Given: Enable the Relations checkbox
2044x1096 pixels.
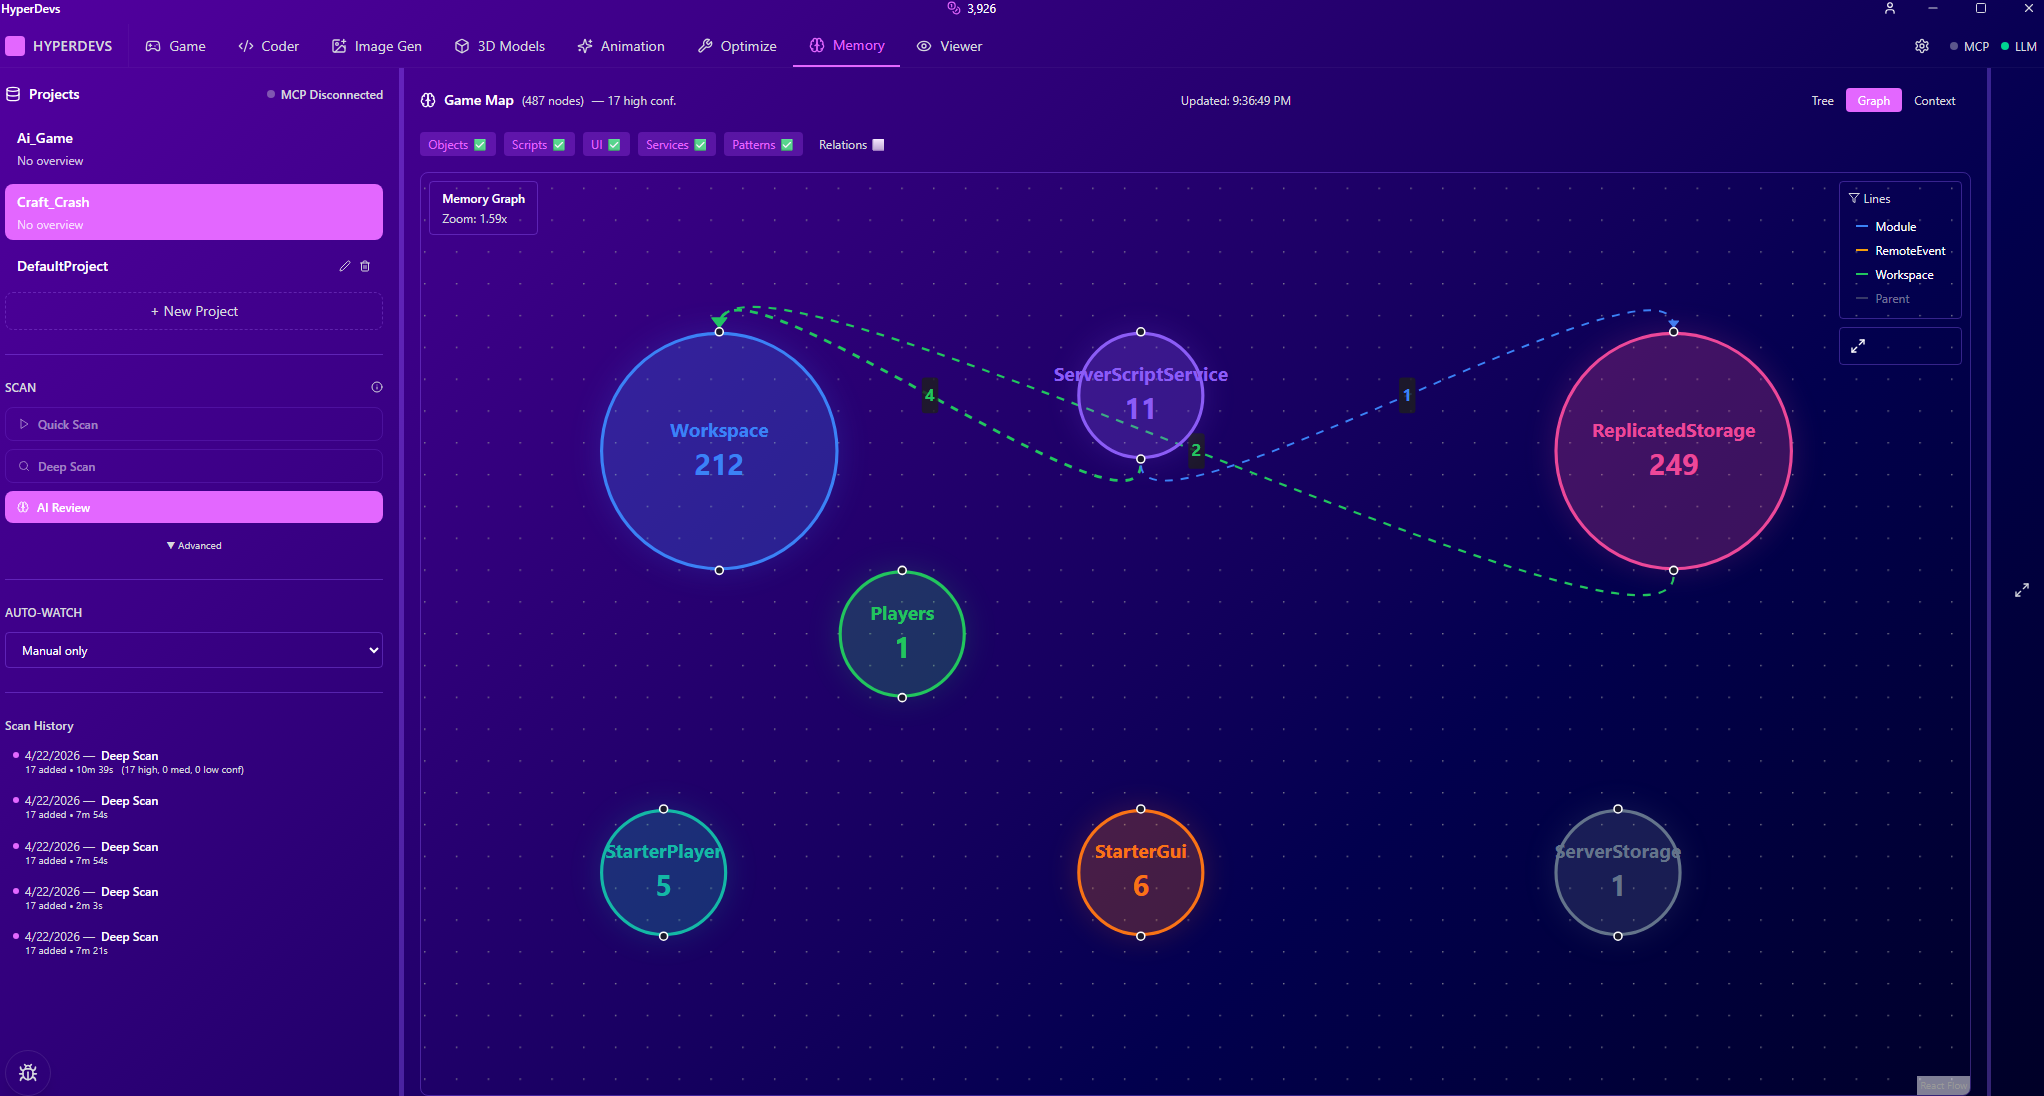Looking at the screenshot, I should 878,145.
